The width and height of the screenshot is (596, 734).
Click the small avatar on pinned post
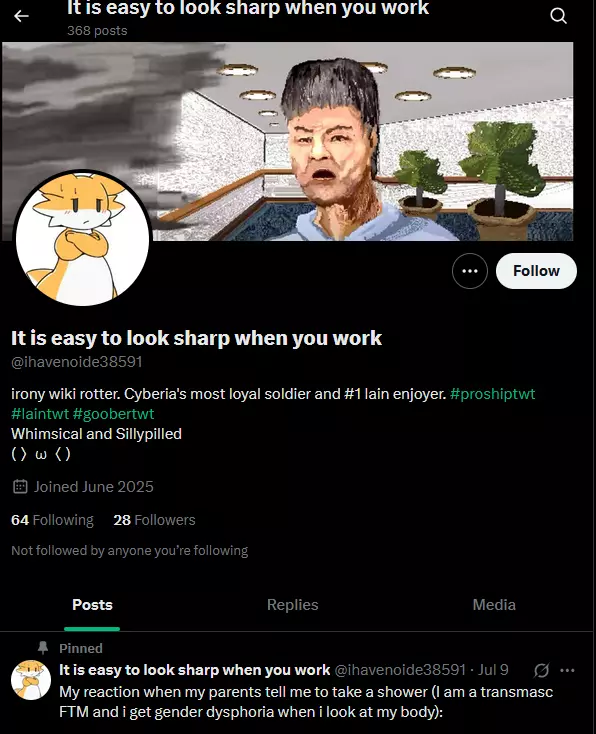tap(31, 680)
